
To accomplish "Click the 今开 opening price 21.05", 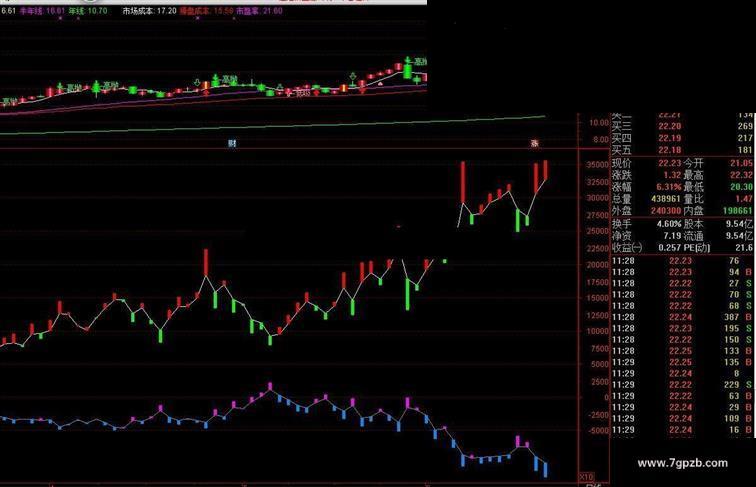I will 741,163.
